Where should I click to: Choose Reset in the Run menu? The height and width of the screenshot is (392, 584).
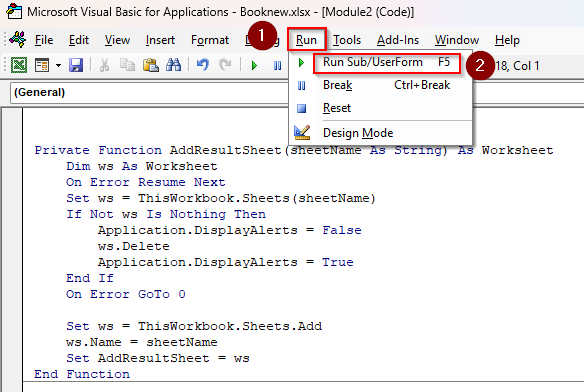coord(381,108)
